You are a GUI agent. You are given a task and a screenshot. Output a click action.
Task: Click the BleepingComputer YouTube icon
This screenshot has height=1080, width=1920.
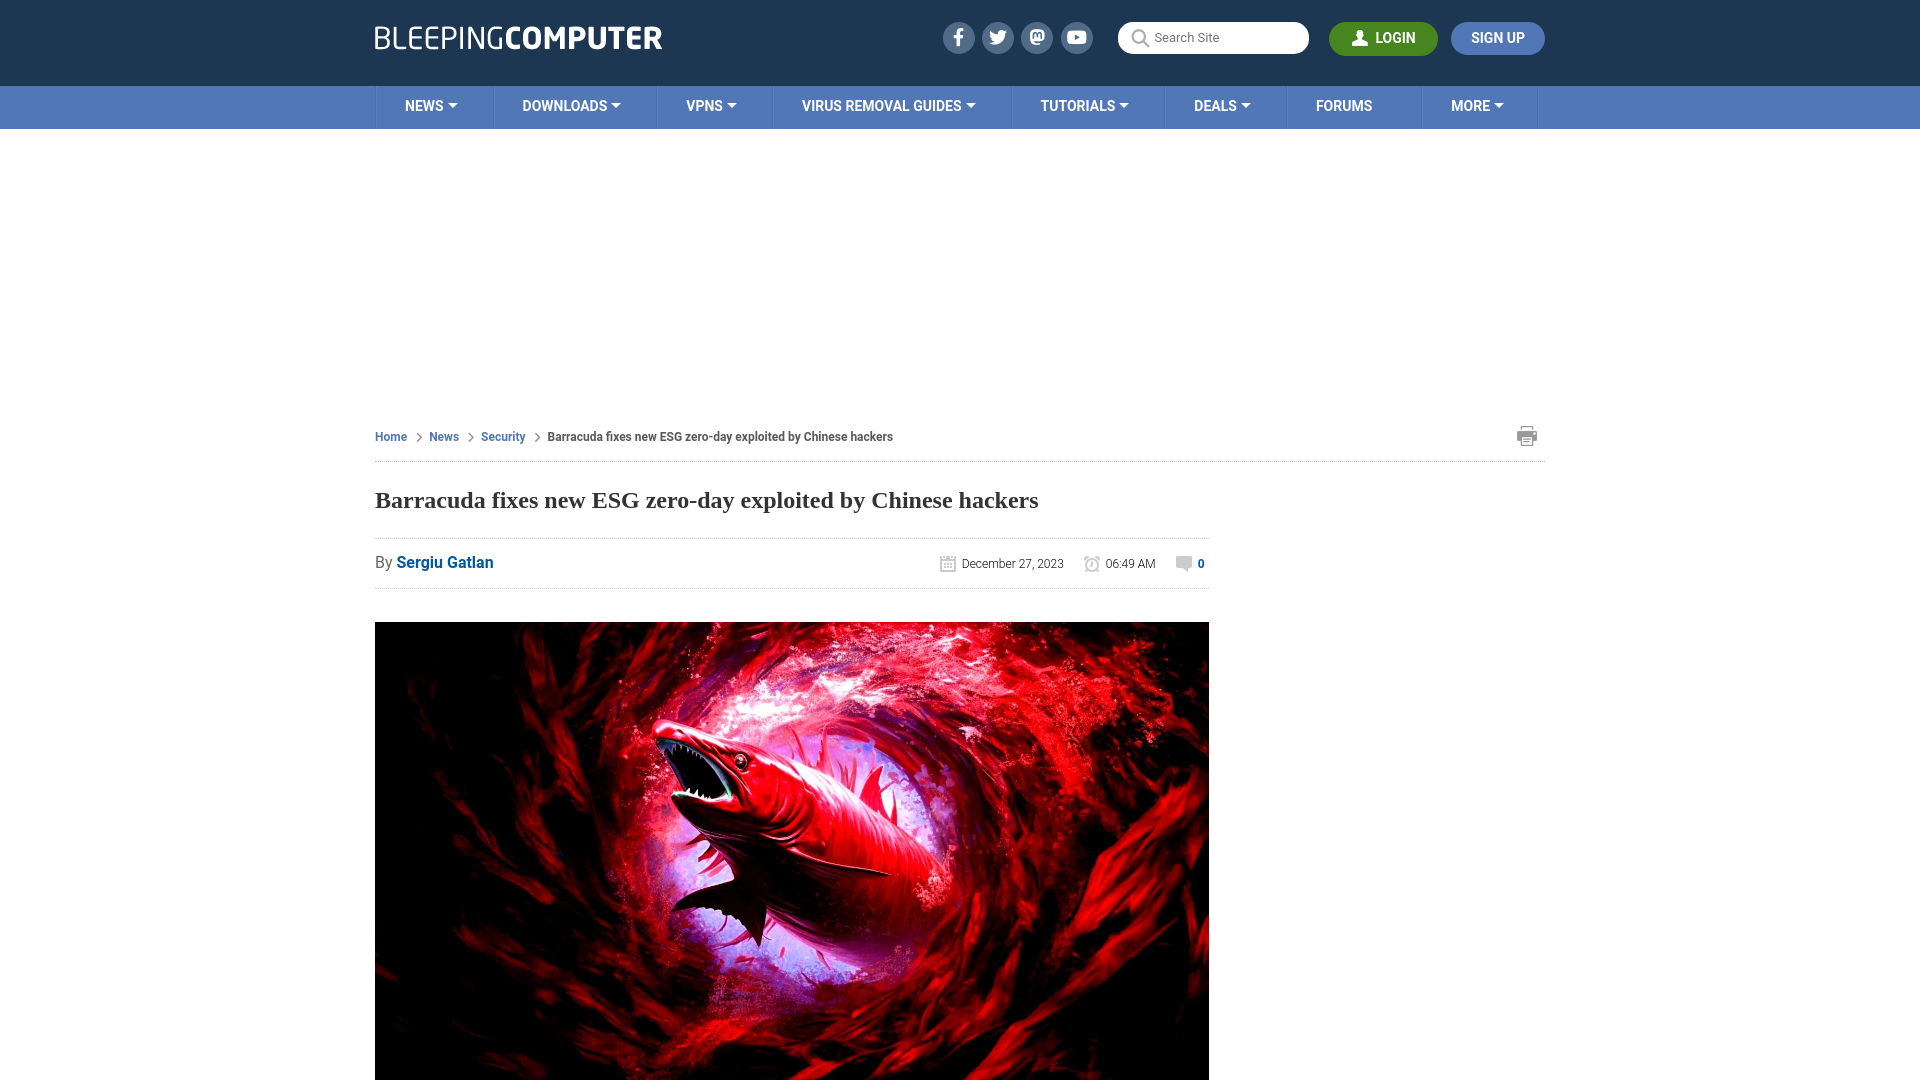[x=1077, y=37]
